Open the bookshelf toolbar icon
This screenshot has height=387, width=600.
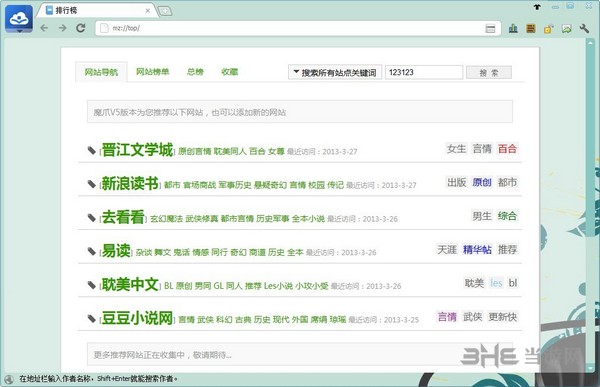(x=531, y=28)
